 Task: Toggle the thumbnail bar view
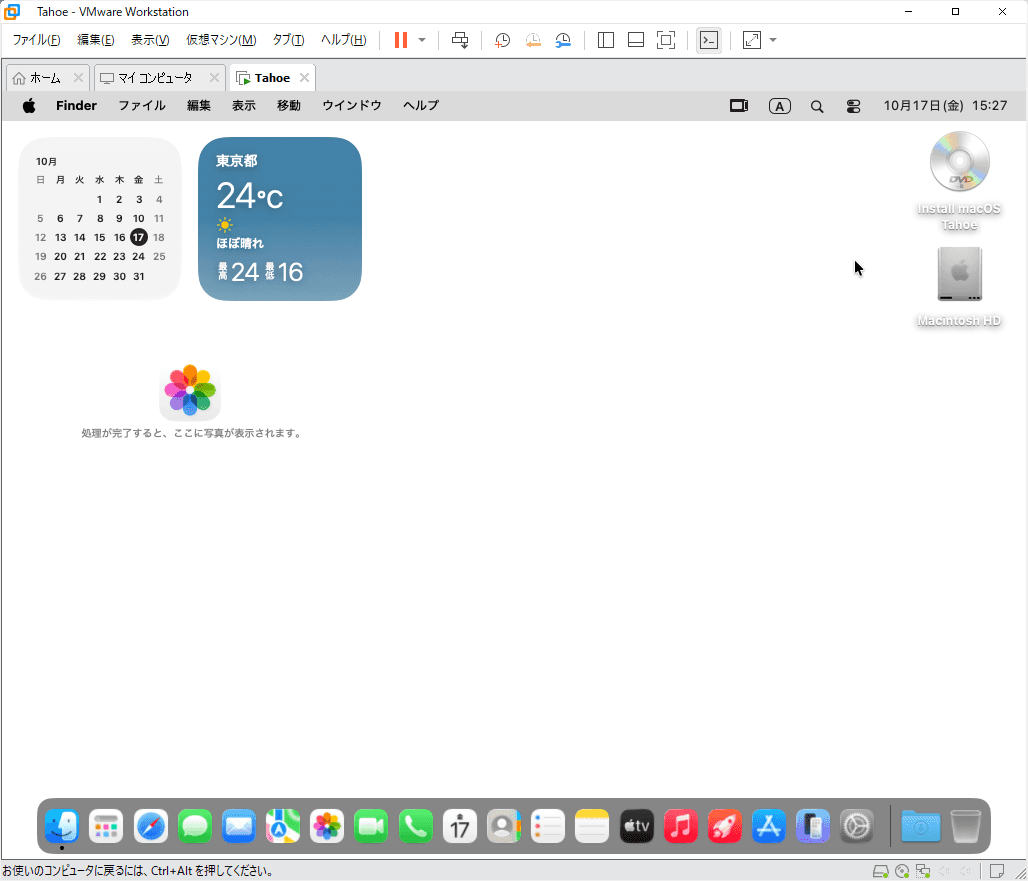[x=636, y=40]
